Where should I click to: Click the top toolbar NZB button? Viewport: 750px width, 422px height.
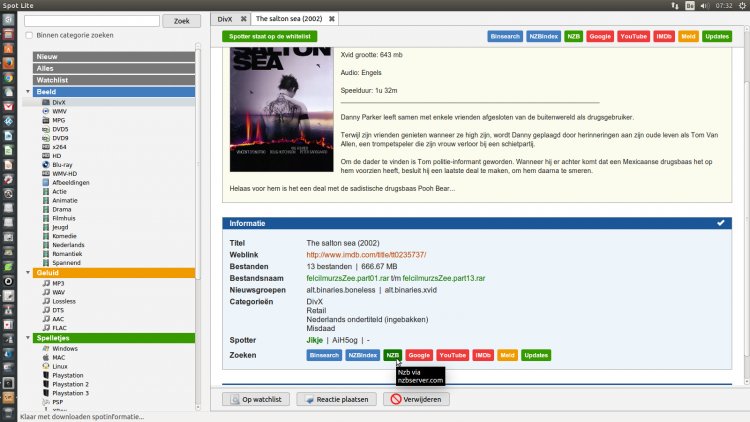[x=574, y=36]
